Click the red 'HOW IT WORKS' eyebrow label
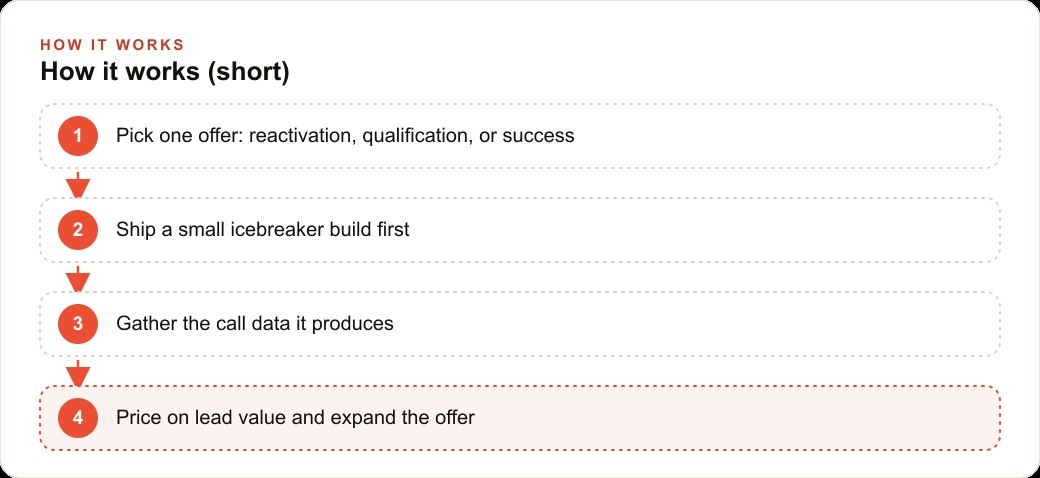Image resolution: width=1040 pixels, height=478 pixels. coord(112,45)
